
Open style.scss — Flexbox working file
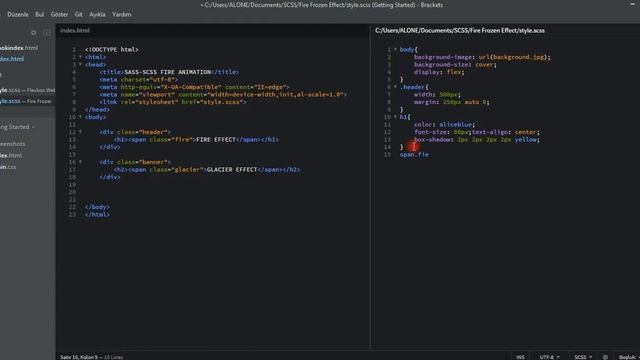point(27,90)
